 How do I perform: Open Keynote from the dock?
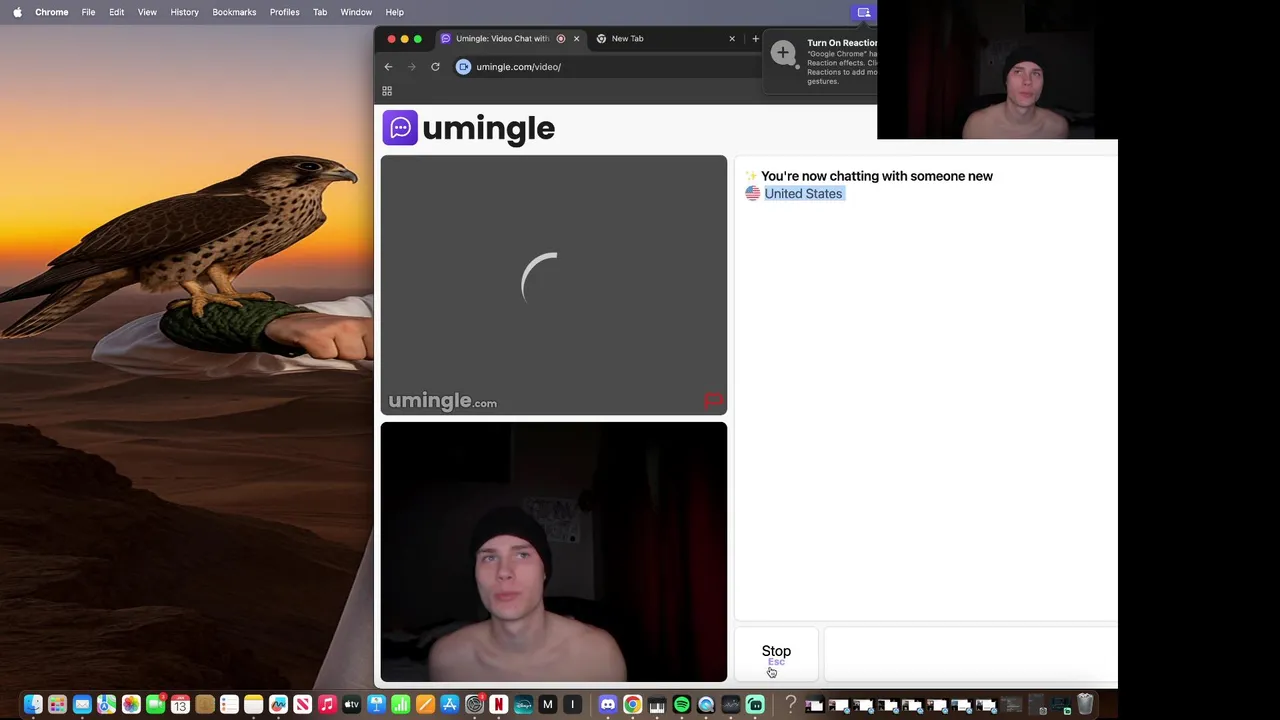point(376,704)
